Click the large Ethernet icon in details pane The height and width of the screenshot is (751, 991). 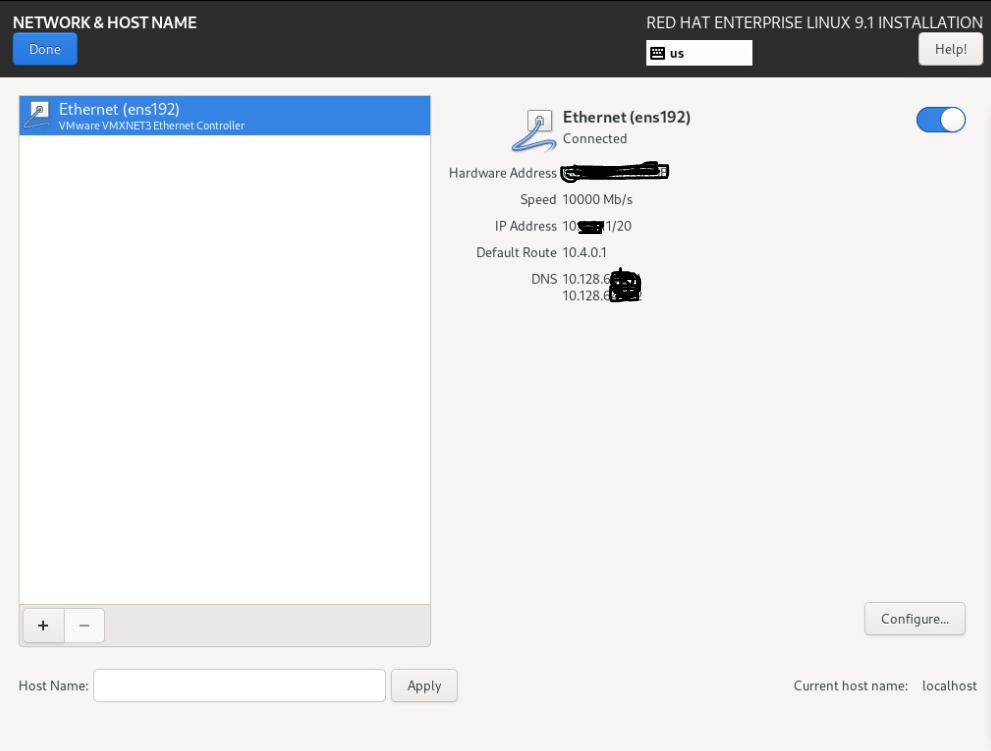click(534, 130)
